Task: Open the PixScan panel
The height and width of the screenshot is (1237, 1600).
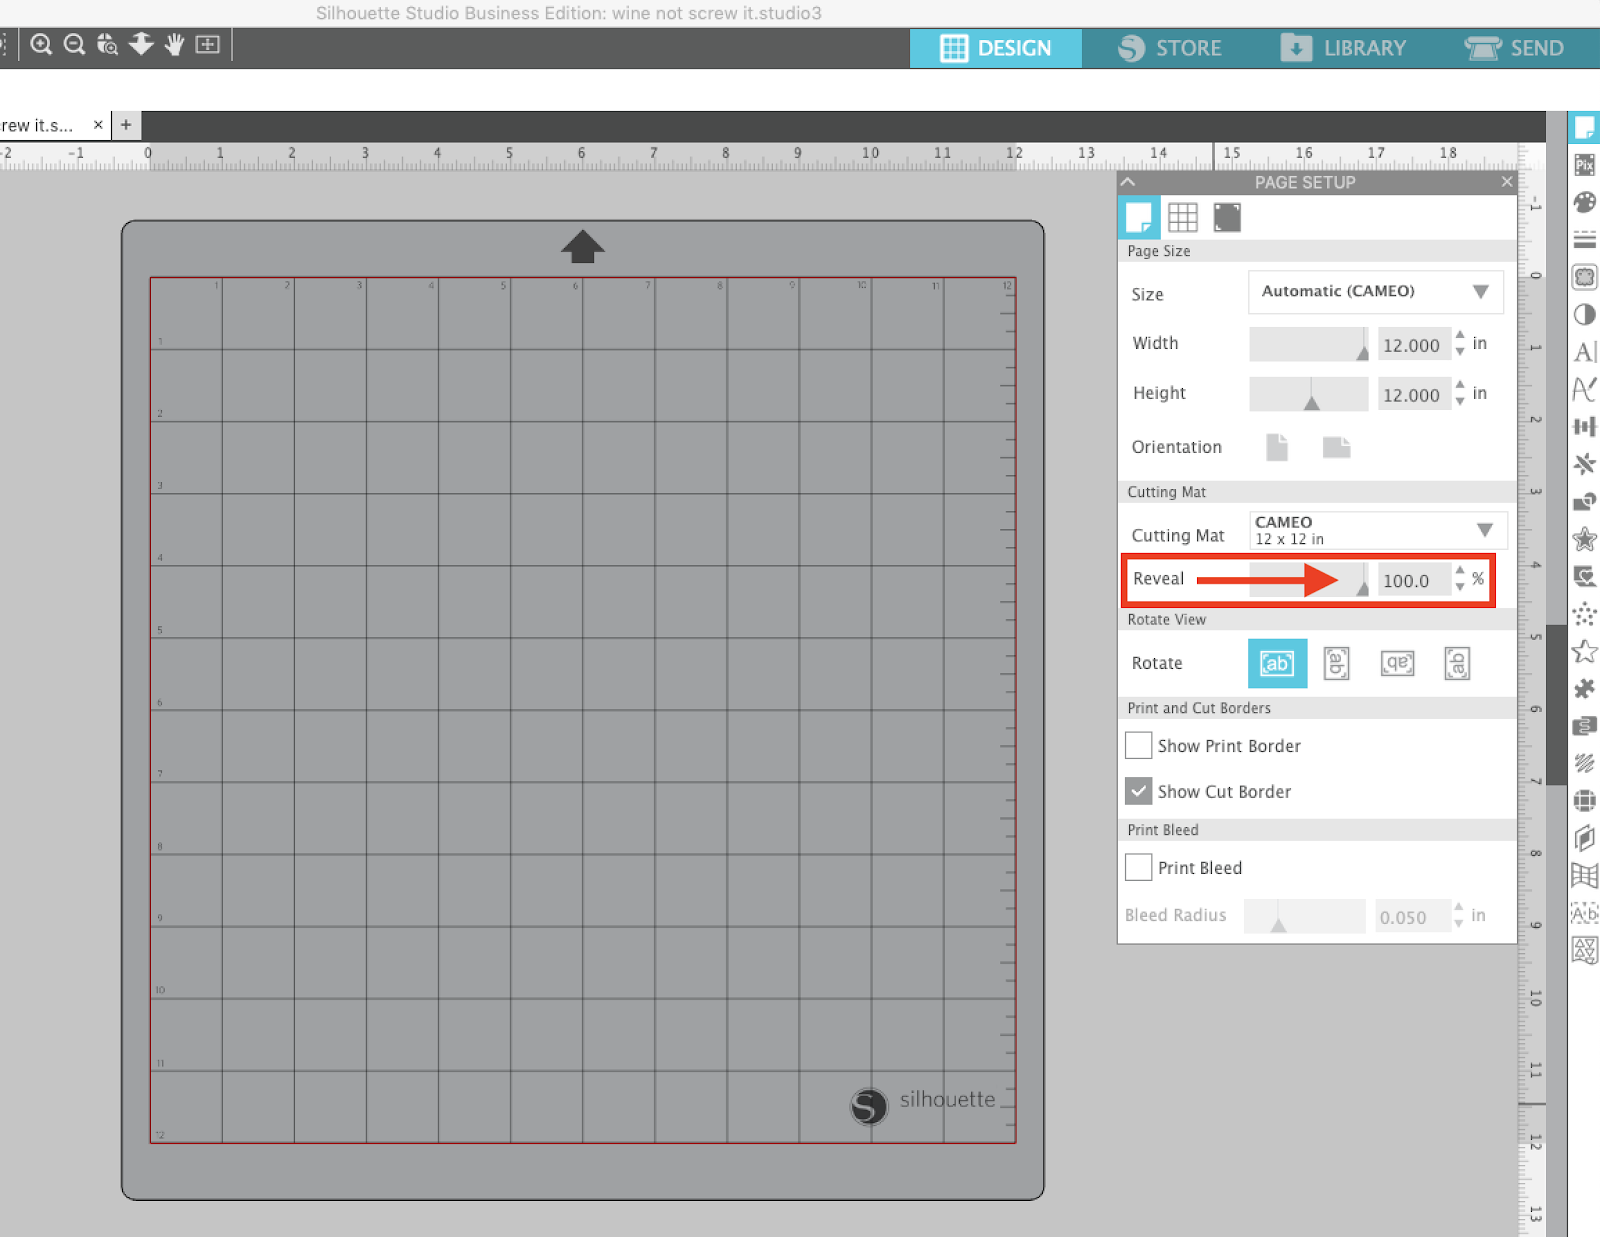Action: pyautogui.click(x=1584, y=164)
